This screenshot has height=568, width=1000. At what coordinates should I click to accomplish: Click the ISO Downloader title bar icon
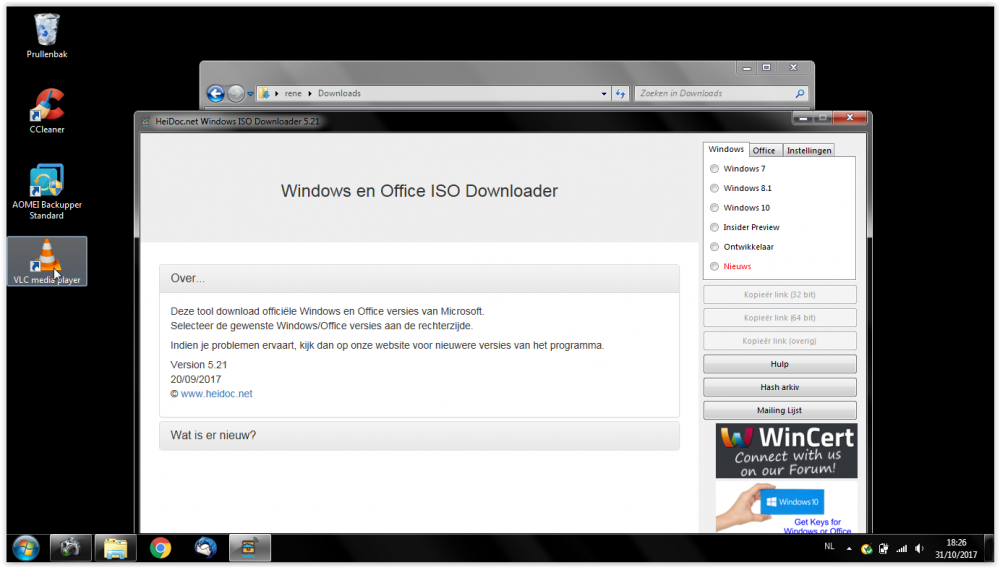(145, 122)
